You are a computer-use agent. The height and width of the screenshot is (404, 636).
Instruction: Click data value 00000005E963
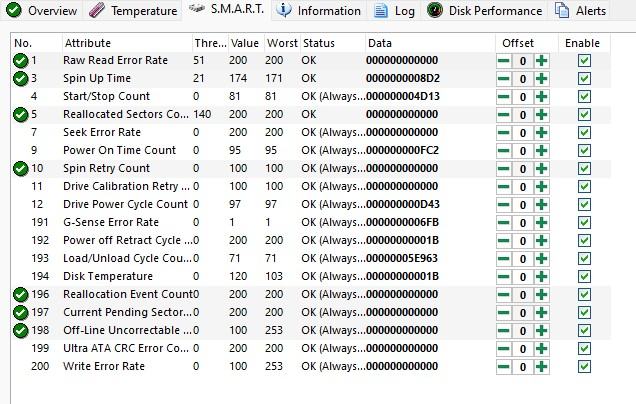pos(402,258)
